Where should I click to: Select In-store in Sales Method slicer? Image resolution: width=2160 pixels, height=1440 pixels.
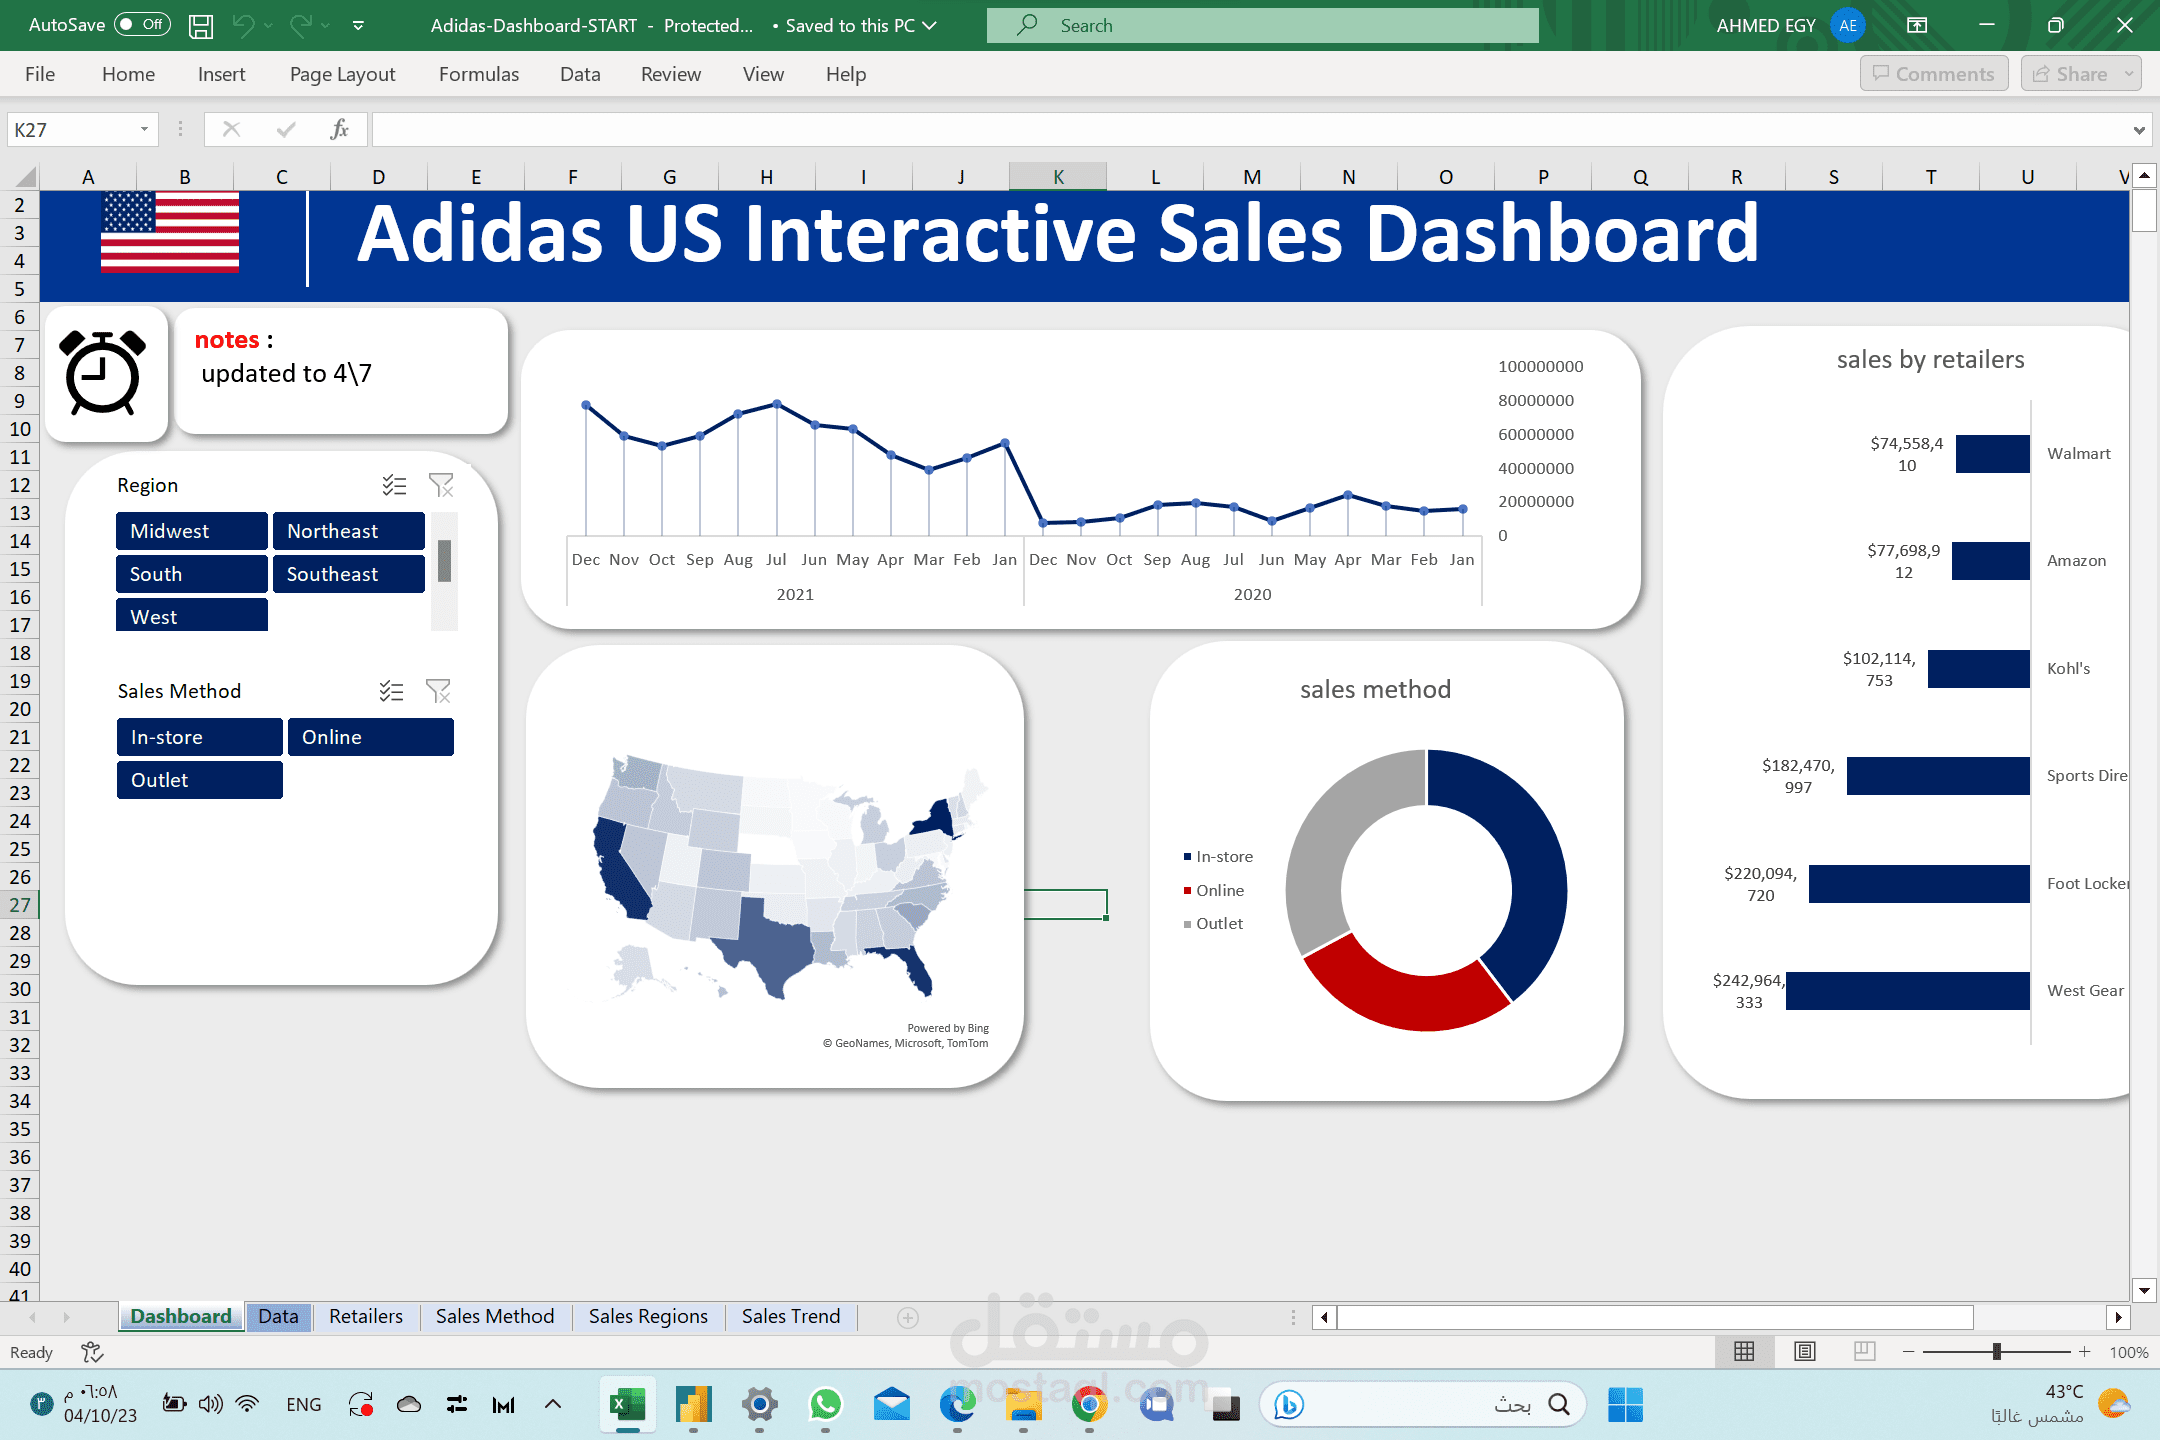[200, 737]
